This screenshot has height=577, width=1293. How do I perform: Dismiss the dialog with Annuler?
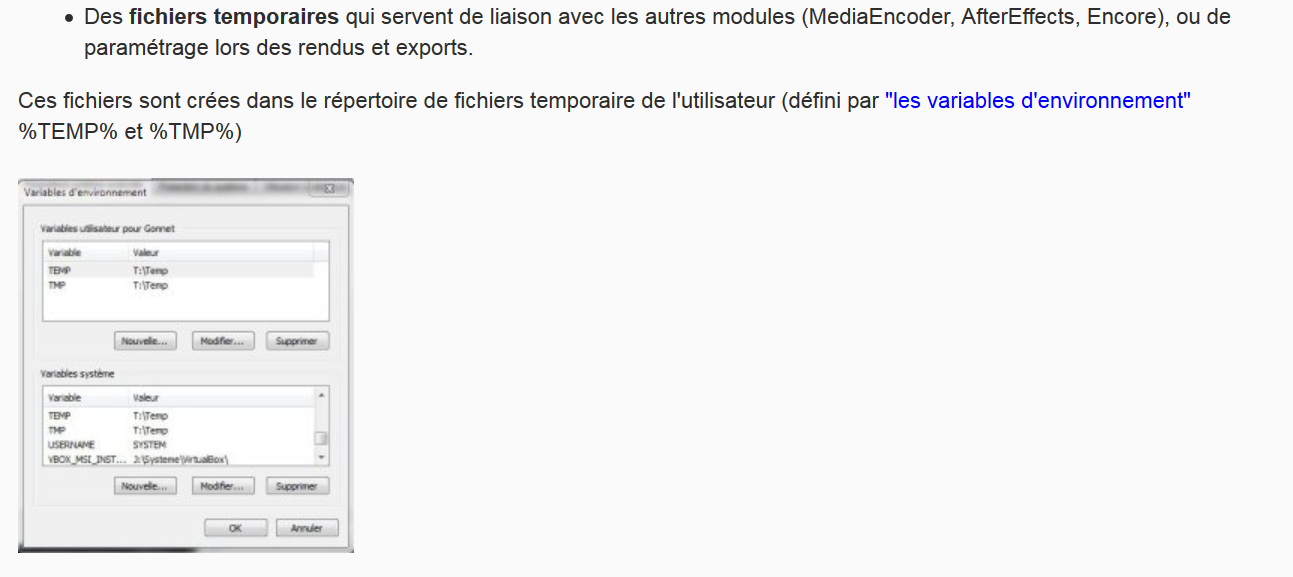[307, 528]
